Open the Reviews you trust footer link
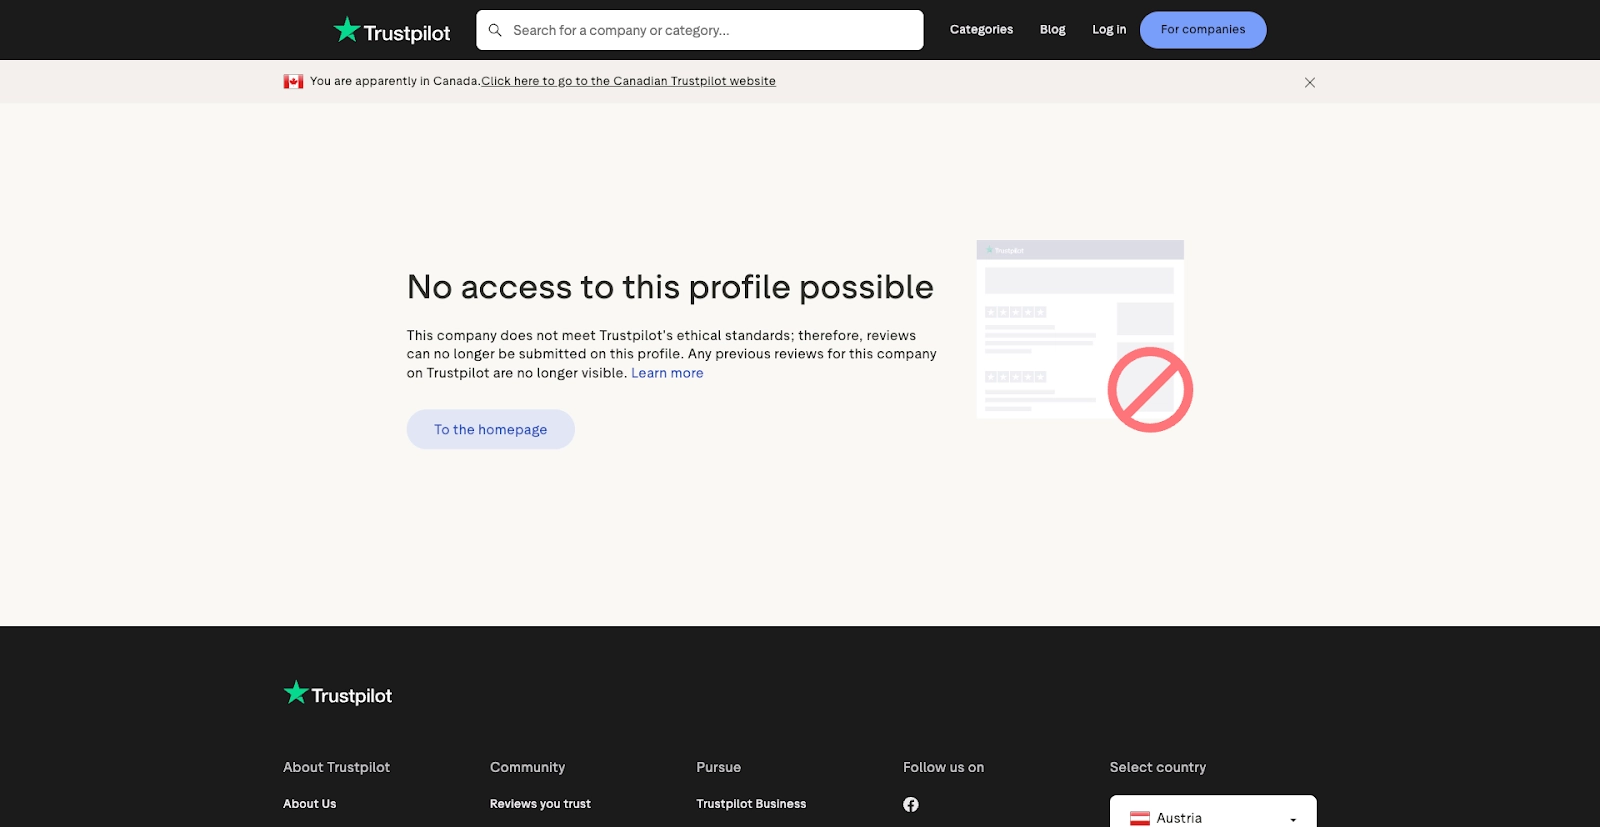This screenshot has height=827, width=1600. click(540, 804)
